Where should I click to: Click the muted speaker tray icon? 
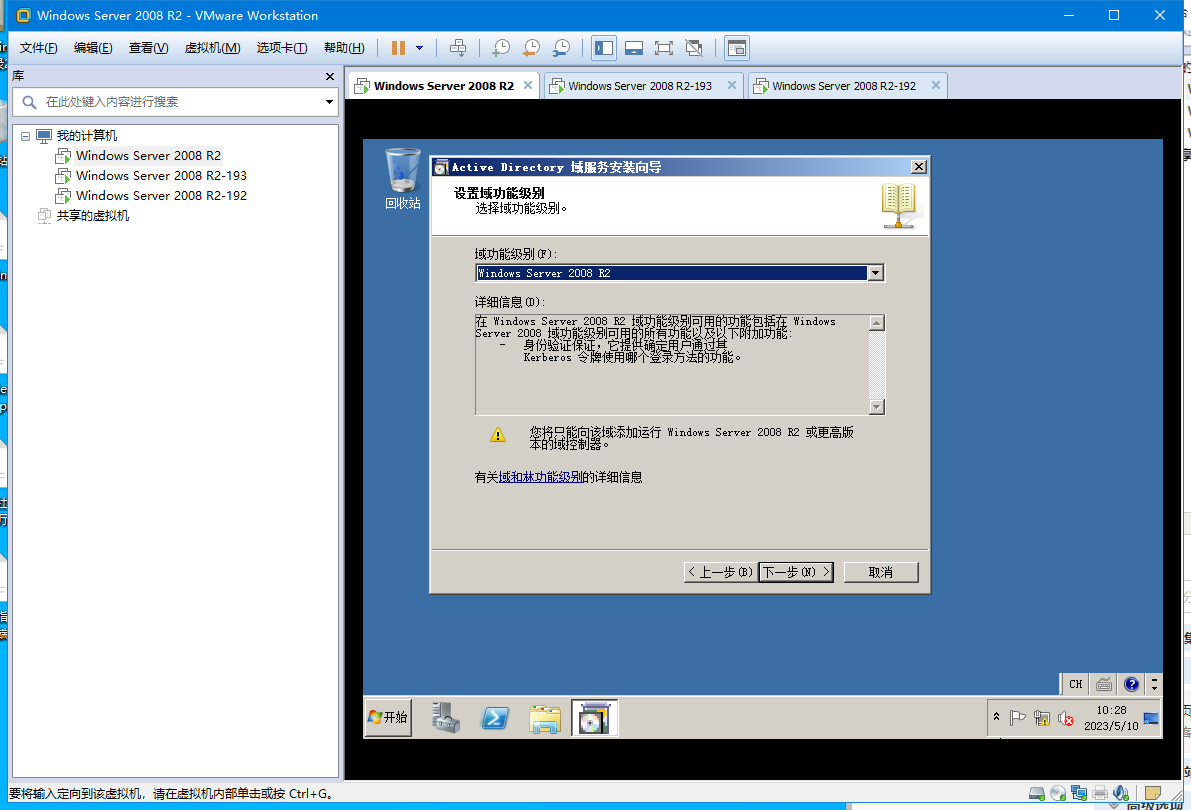1066,717
